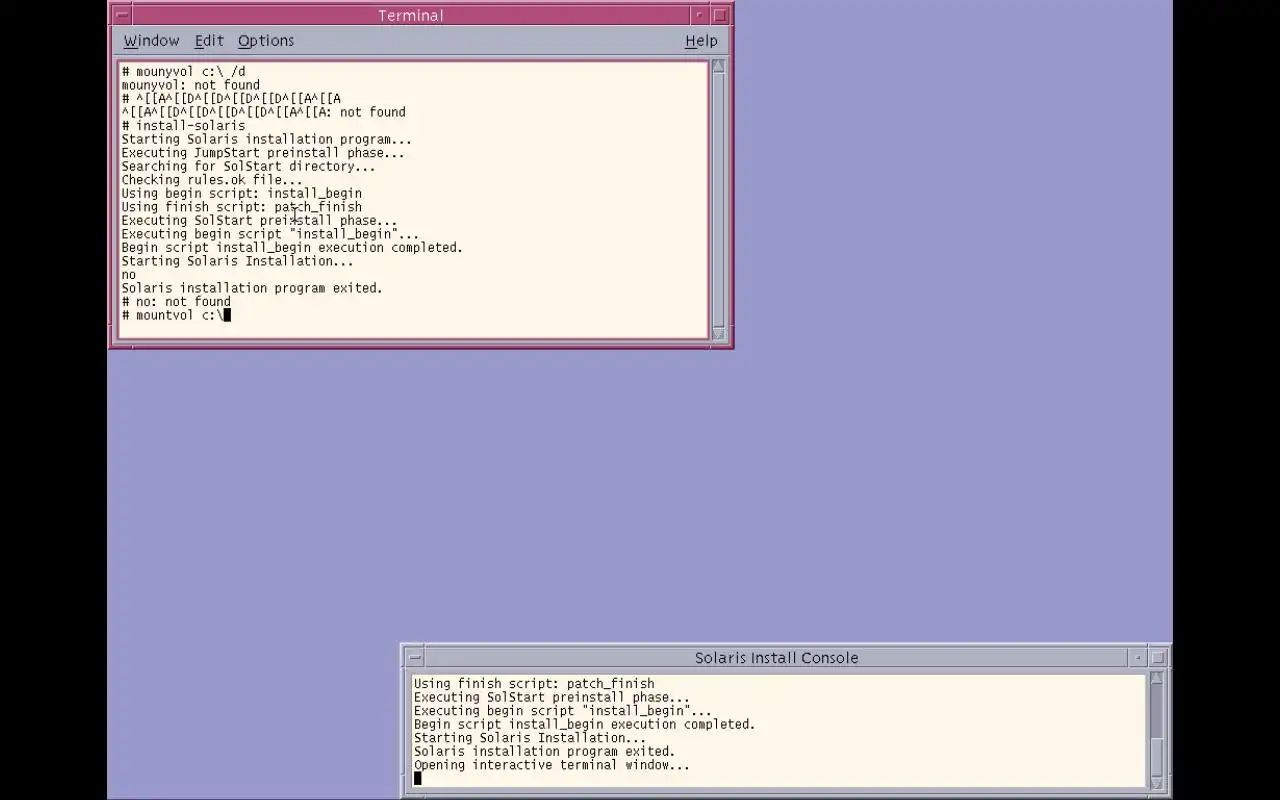Screen dimensions: 1280x800
Task: Click '# no: not found' line in Terminal
Action: (x=176, y=302)
